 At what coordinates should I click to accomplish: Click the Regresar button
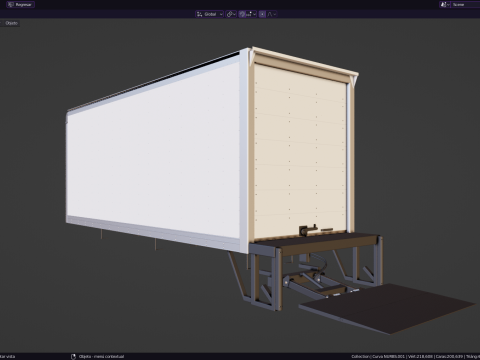(20, 5)
